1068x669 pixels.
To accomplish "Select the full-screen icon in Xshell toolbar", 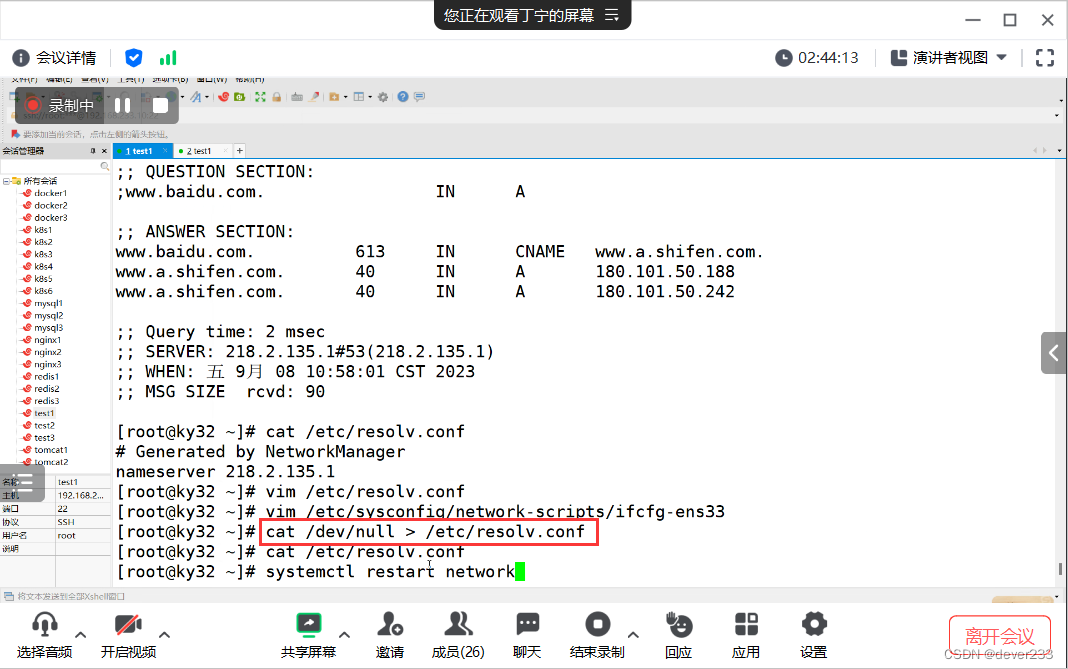I will [261, 97].
